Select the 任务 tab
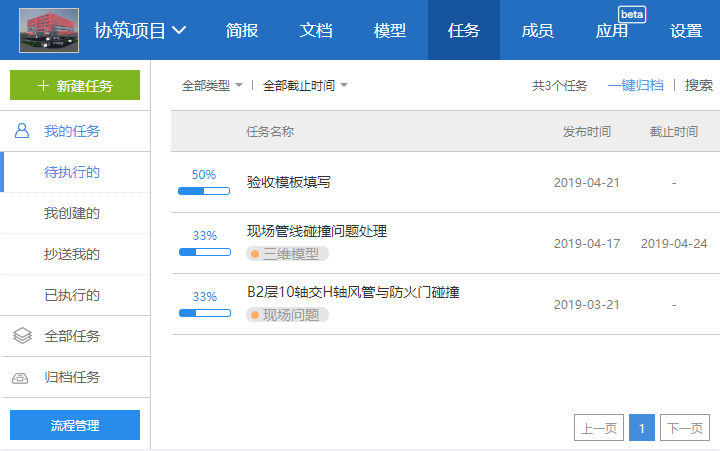The height and width of the screenshot is (451, 720). click(x=464, y=30)
